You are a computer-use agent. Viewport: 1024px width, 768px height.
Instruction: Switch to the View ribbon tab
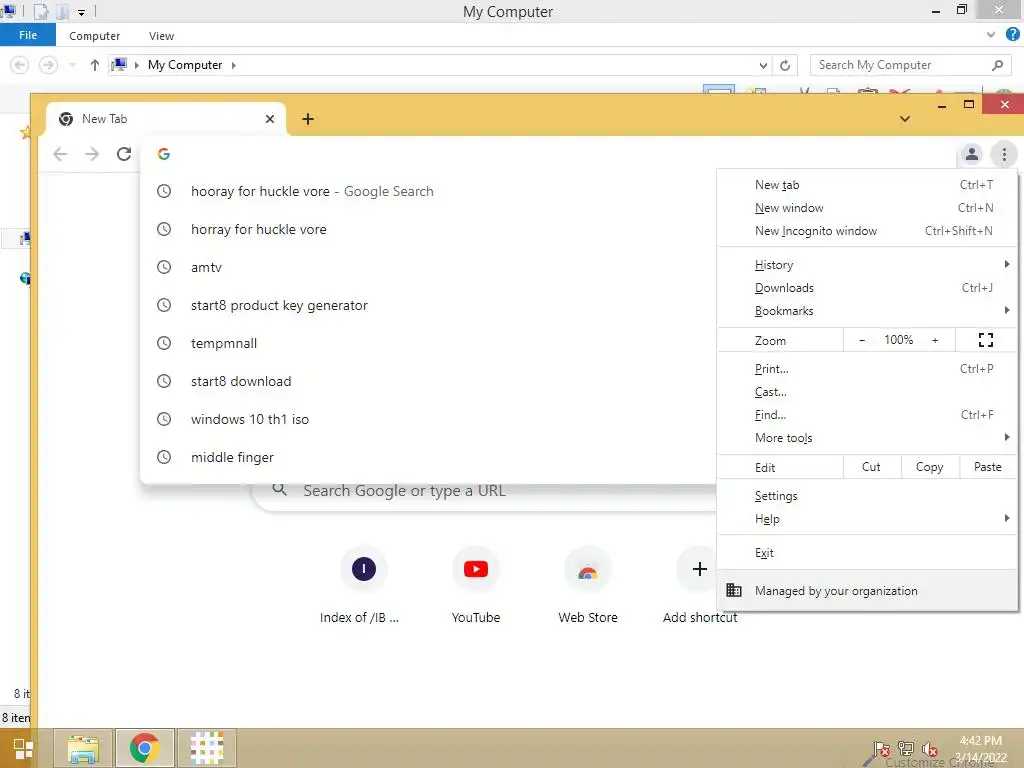coord(161,36)
